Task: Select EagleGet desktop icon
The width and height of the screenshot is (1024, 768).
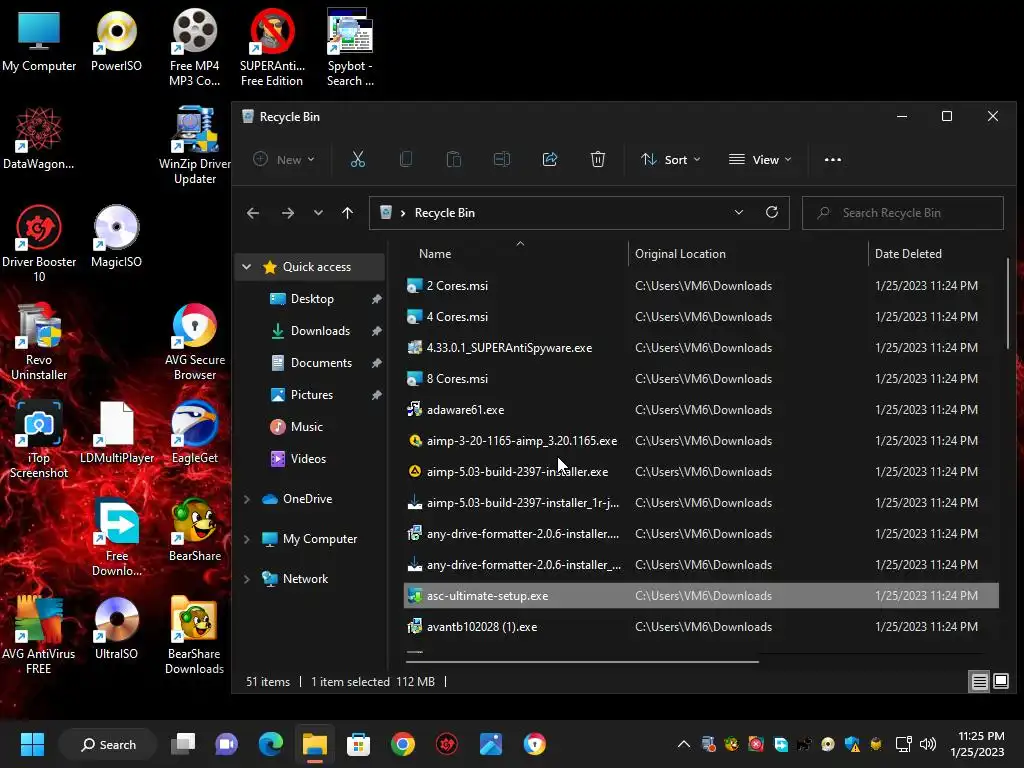Action: tap(195, 432)
